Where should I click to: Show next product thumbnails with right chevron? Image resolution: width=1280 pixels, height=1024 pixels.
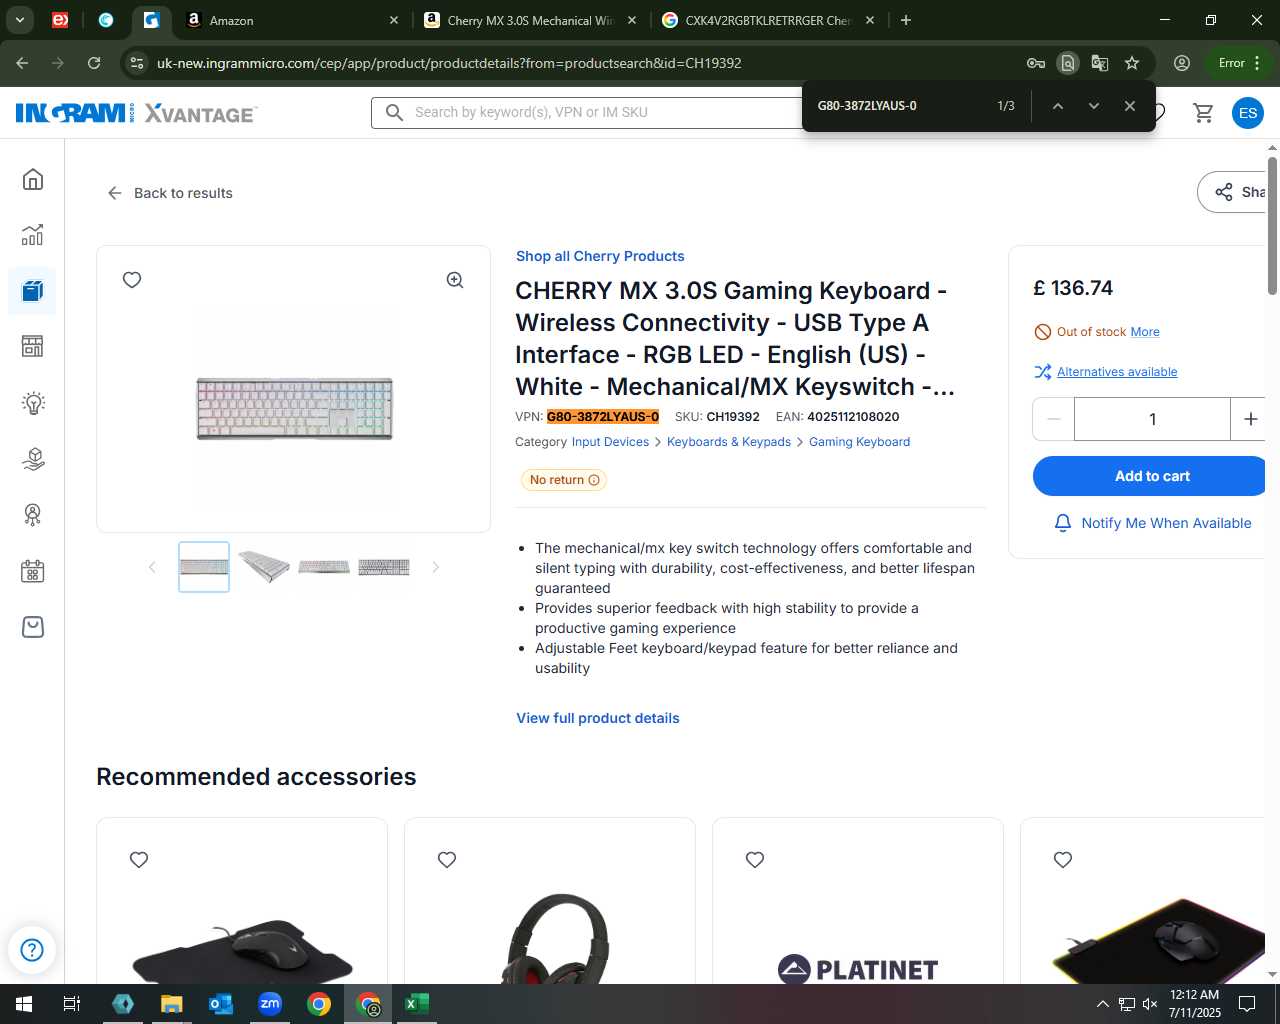pyautogui.click(x=435, y=567)
